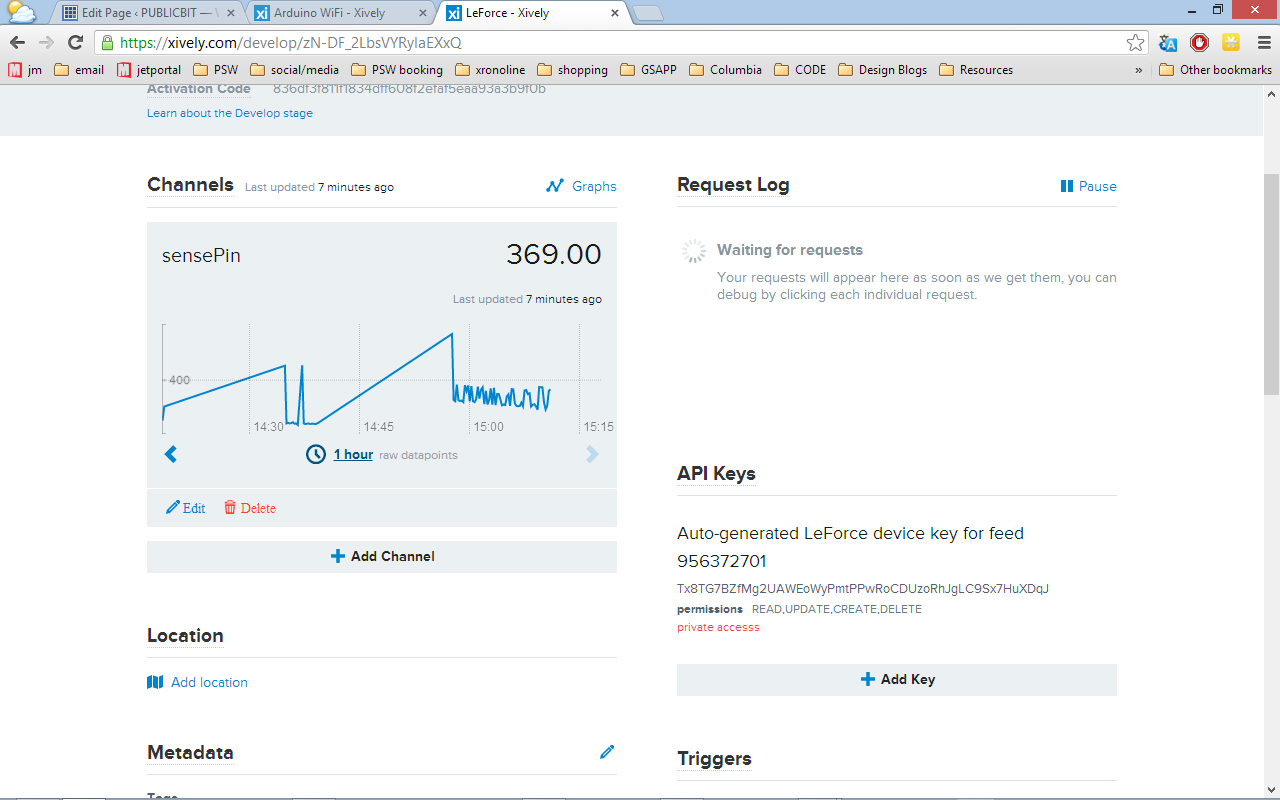Edit Metadata with the pencil icon
Viewport: 1280px width, 800px height.
[607, 752]
